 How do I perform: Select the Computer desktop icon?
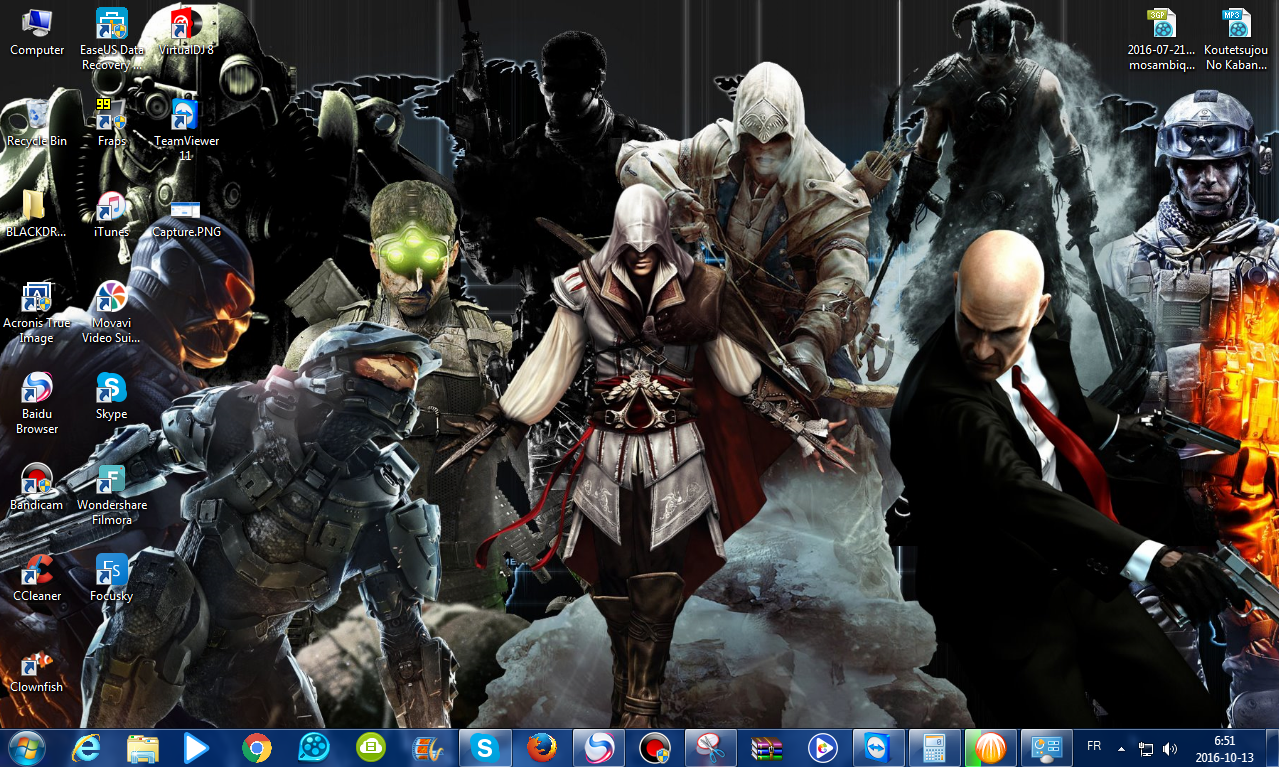(37, 31)
